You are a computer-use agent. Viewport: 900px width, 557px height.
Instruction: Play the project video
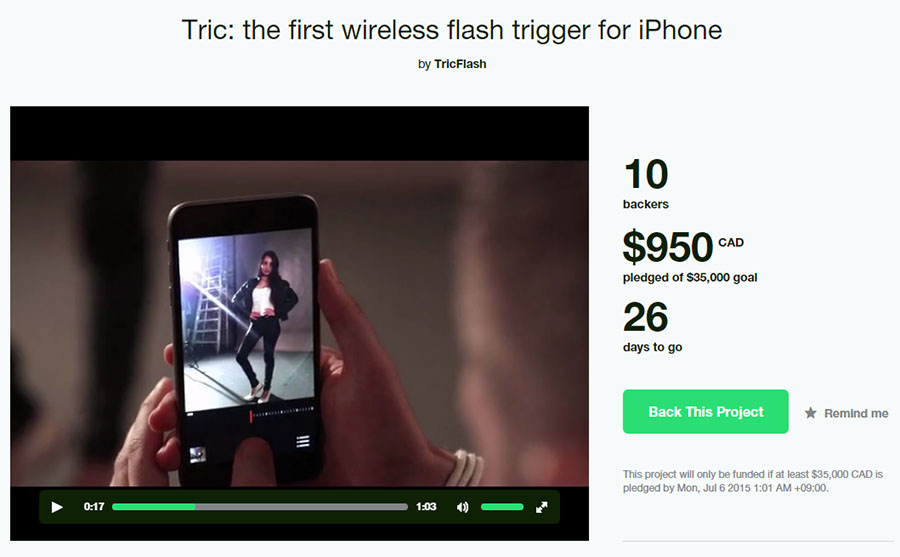(x=57, y=507)
